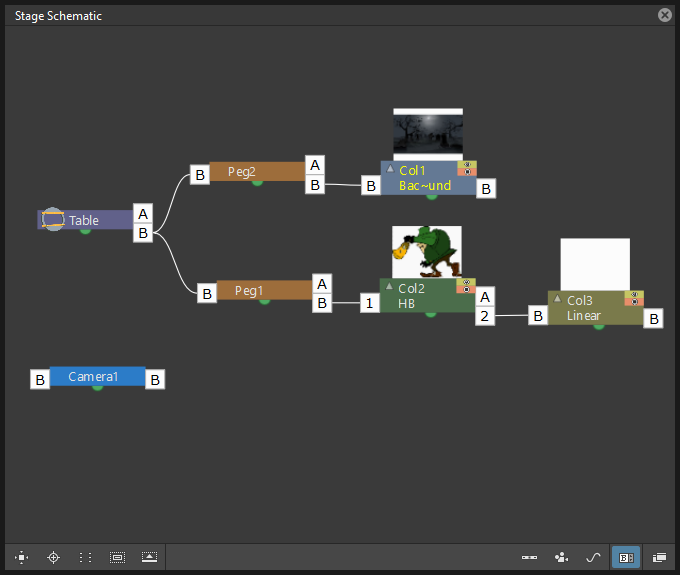Screen dimensions: 680x575
Task: Toggle output port display mode button
Action: coord(626,557)
